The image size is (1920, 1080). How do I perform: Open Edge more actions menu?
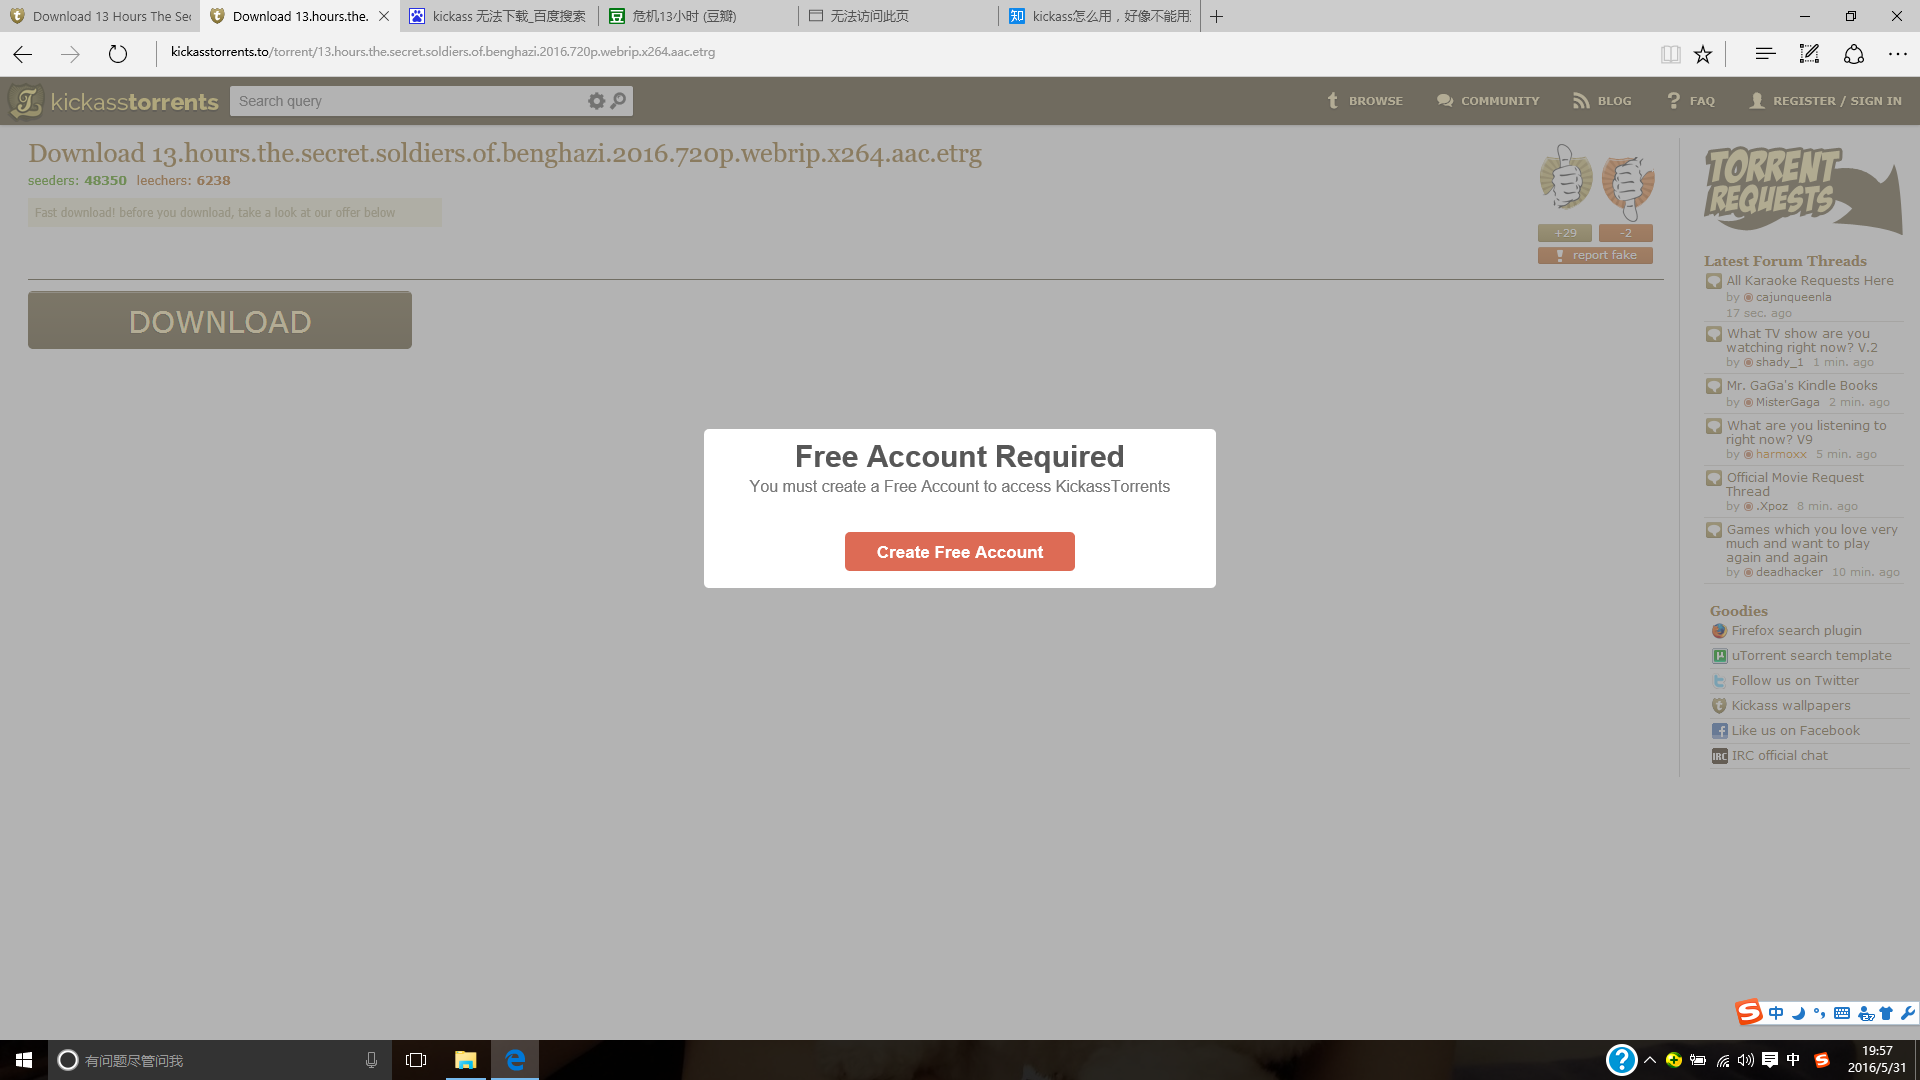tap(1897, 54)
